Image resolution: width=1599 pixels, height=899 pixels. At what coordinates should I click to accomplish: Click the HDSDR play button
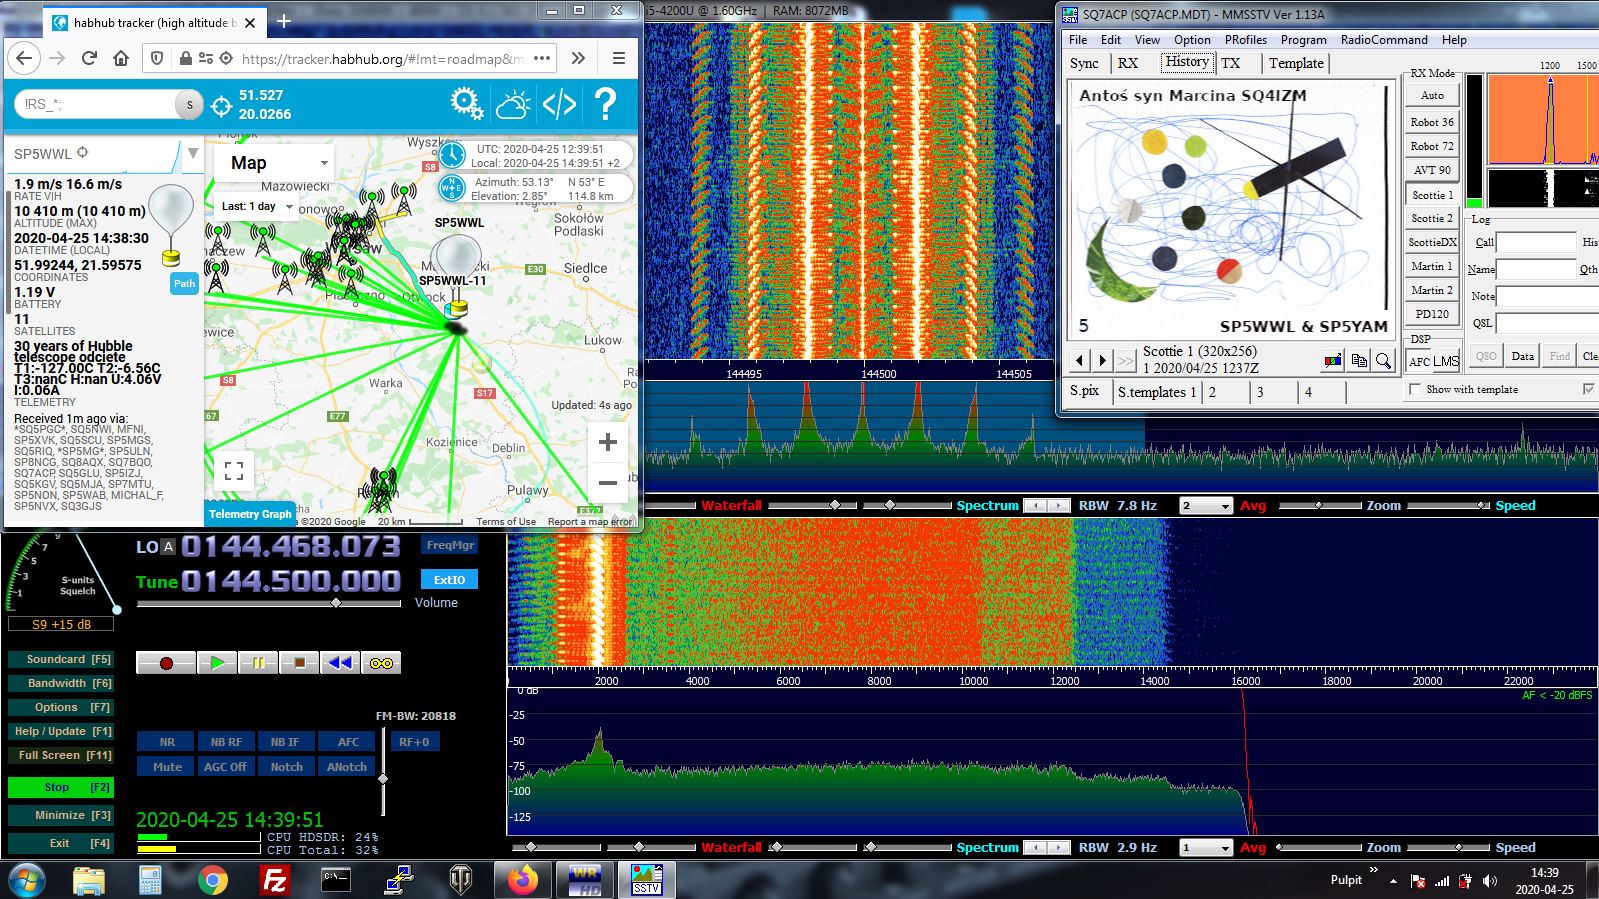217,663
